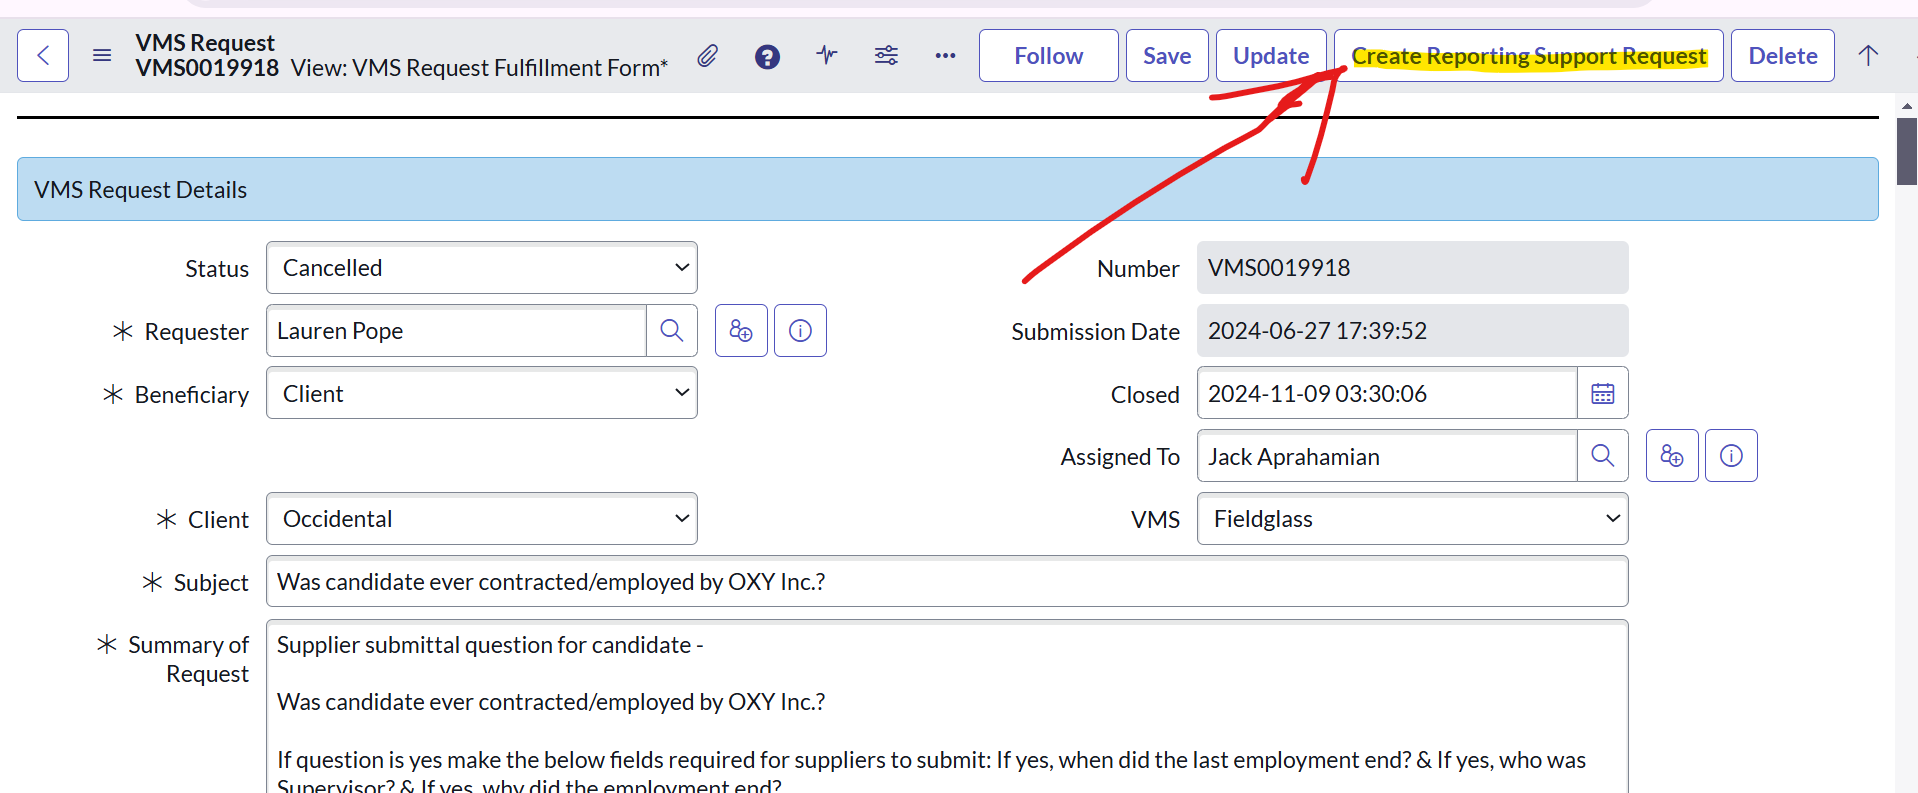Open the more options ellipsis menu
1918x793 pixels.
coord(945,55)
